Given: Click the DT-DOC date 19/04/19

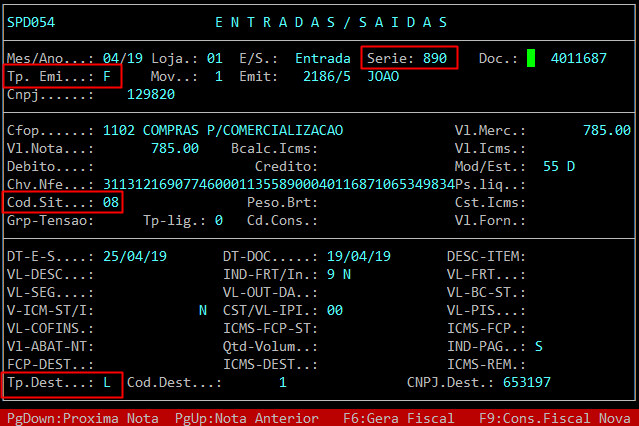Looking at the screenshot, I should [359, 256].
